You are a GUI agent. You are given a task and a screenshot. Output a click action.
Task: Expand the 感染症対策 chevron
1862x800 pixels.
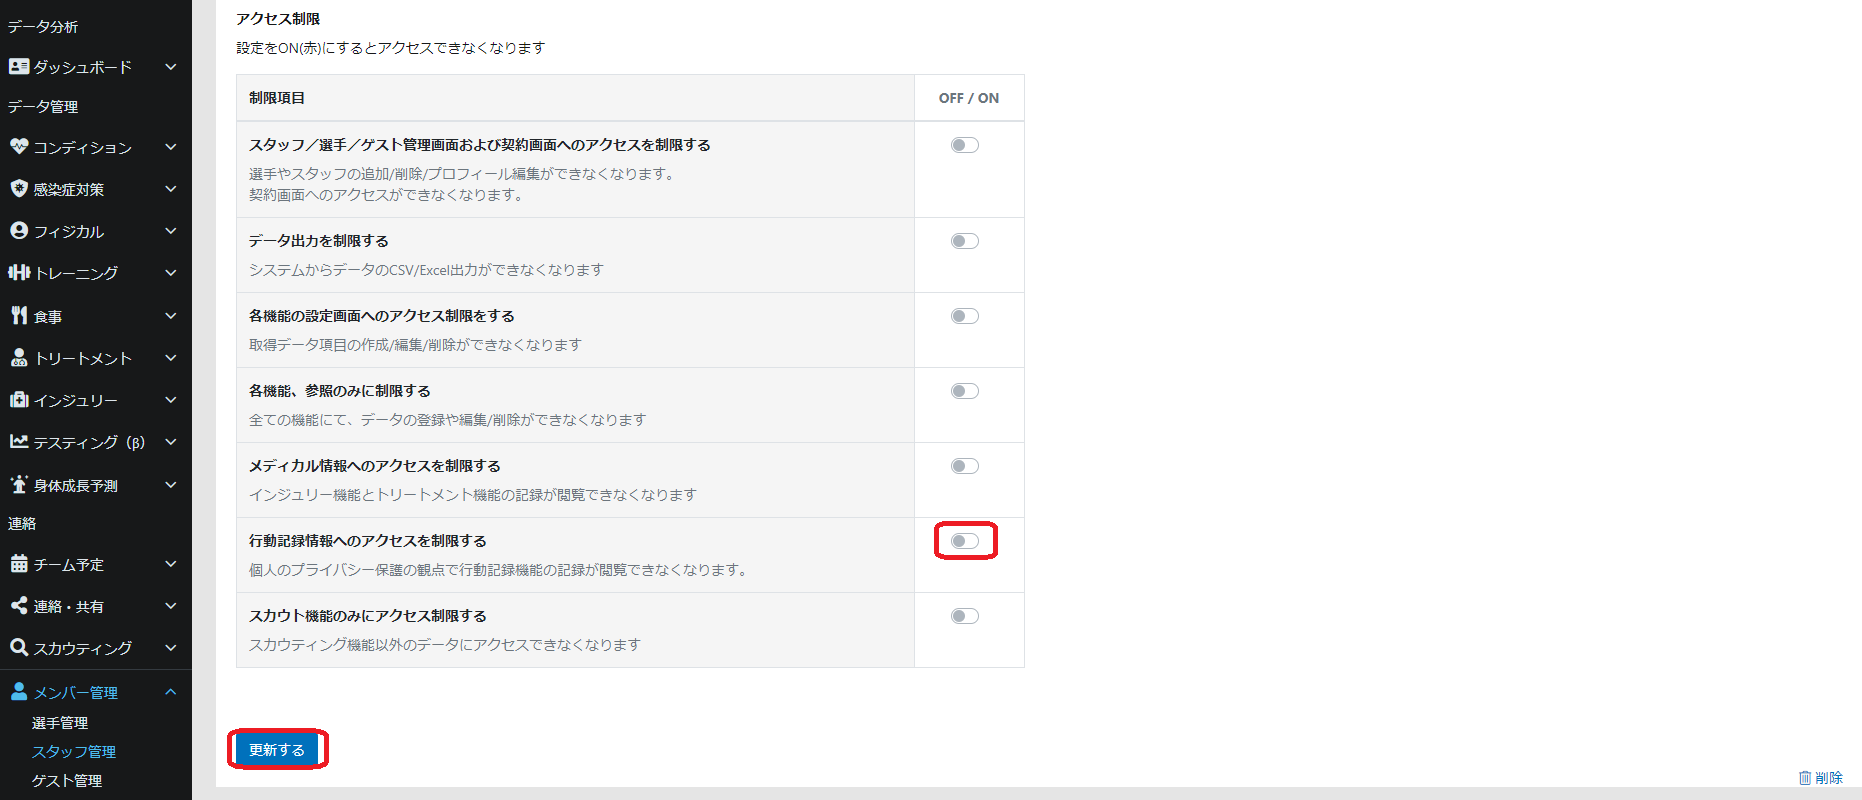click(171, 189)
